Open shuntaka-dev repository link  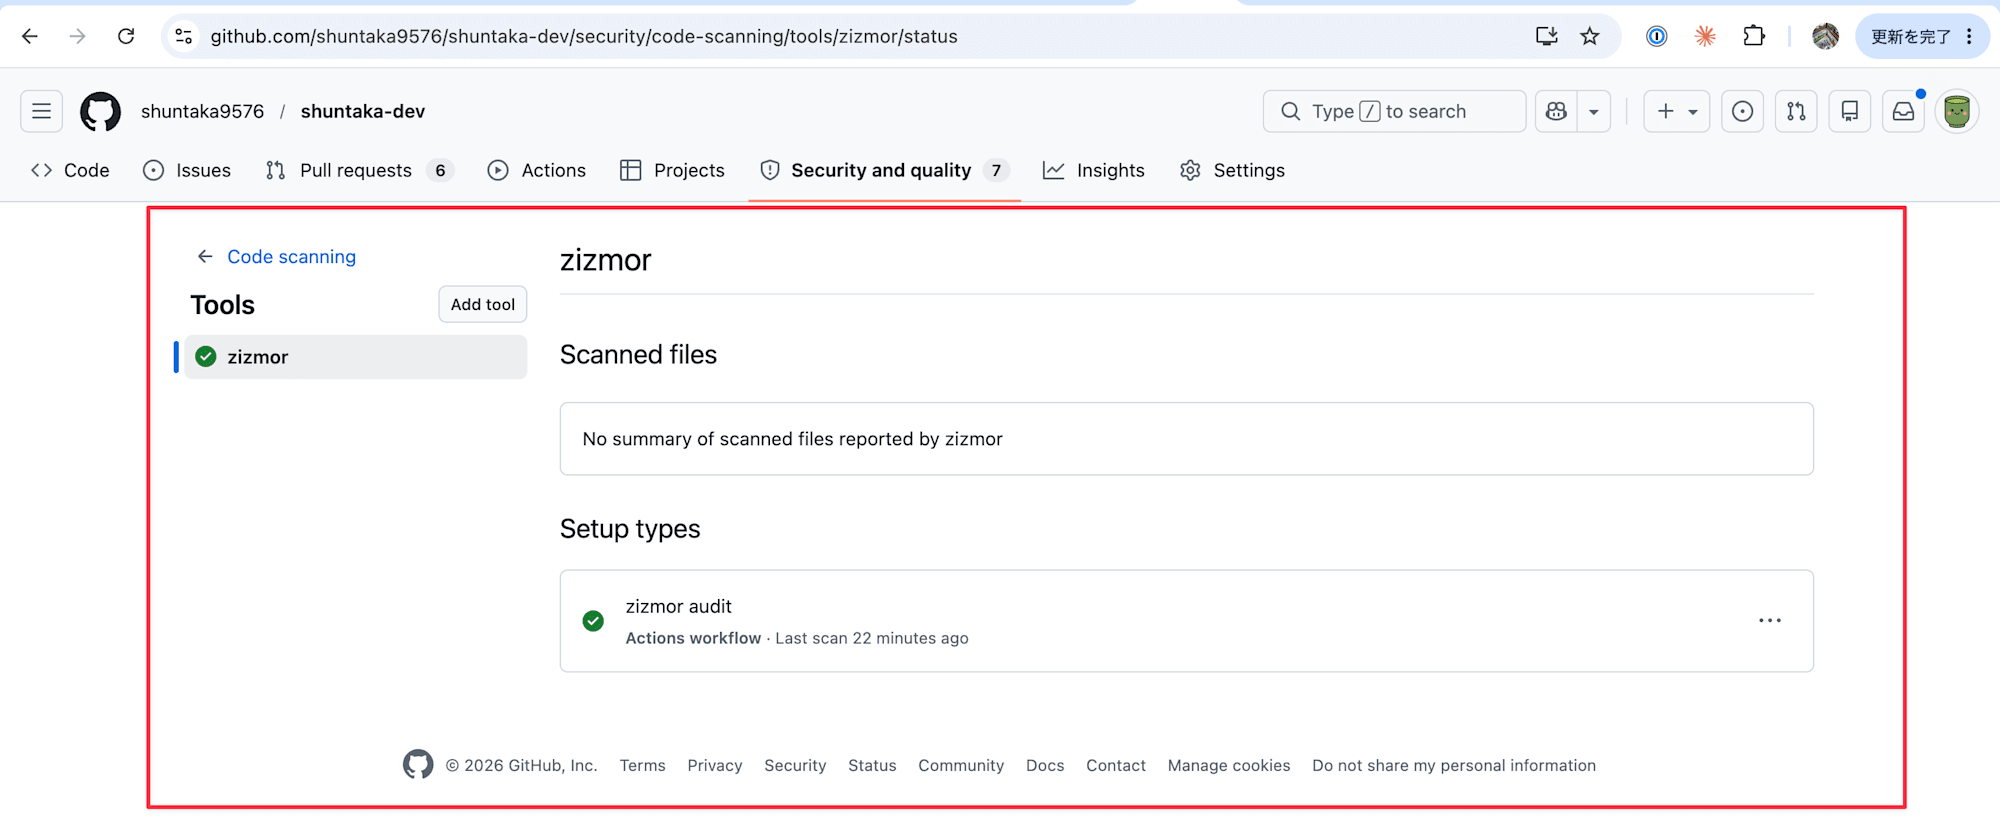(363, 111)
